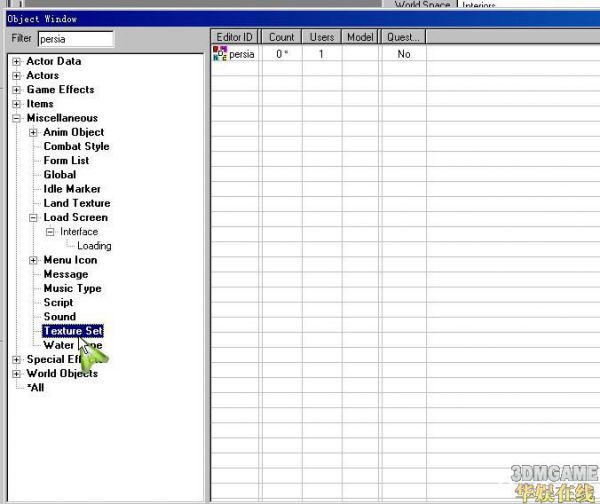600x504 pixels.
Task: Collapse the Miscellaneous category
Action: 16,118
